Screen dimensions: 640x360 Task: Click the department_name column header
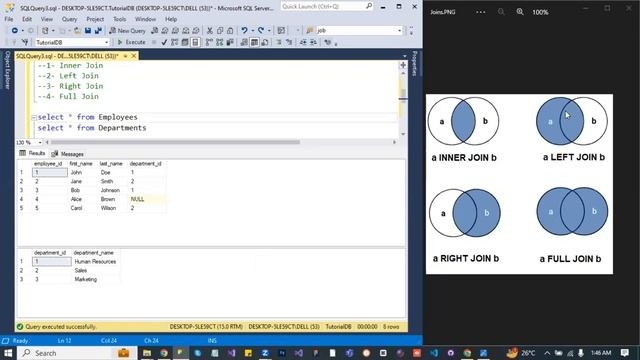point(94,253)
